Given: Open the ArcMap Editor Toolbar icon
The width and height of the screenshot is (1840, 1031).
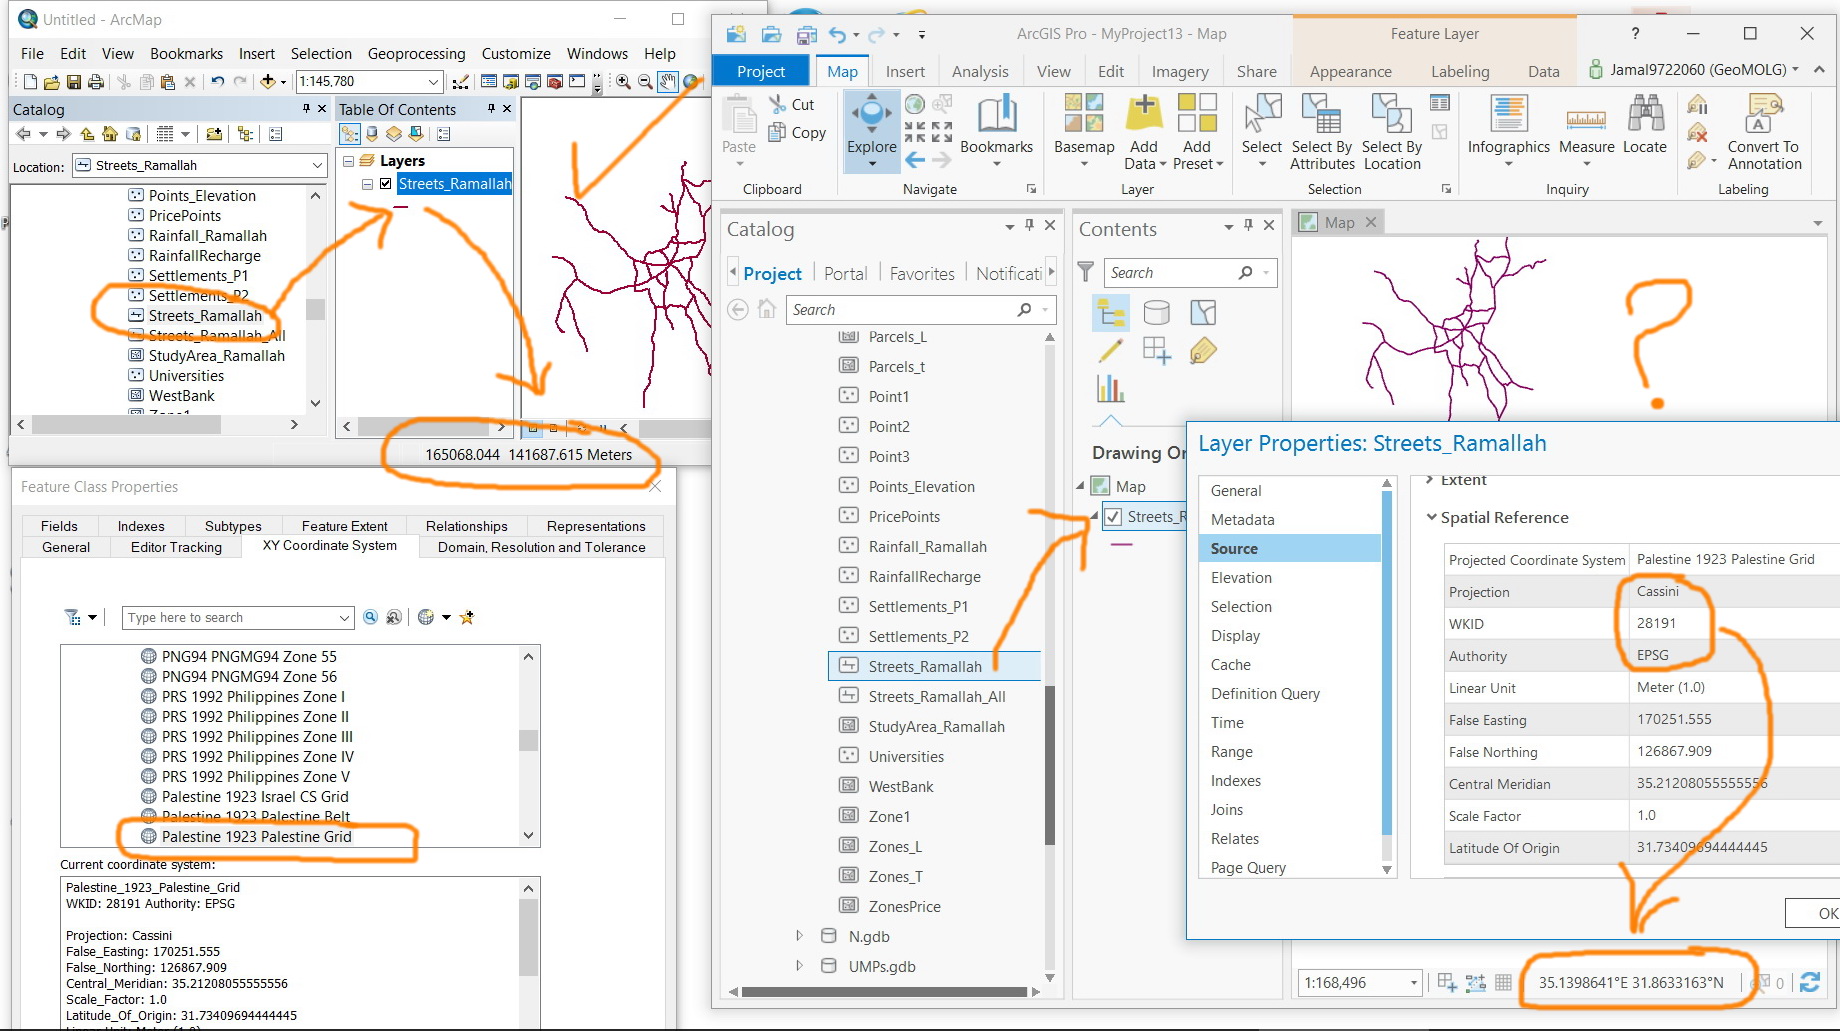Looking at the screenshot, I should [x=461, y=82].
